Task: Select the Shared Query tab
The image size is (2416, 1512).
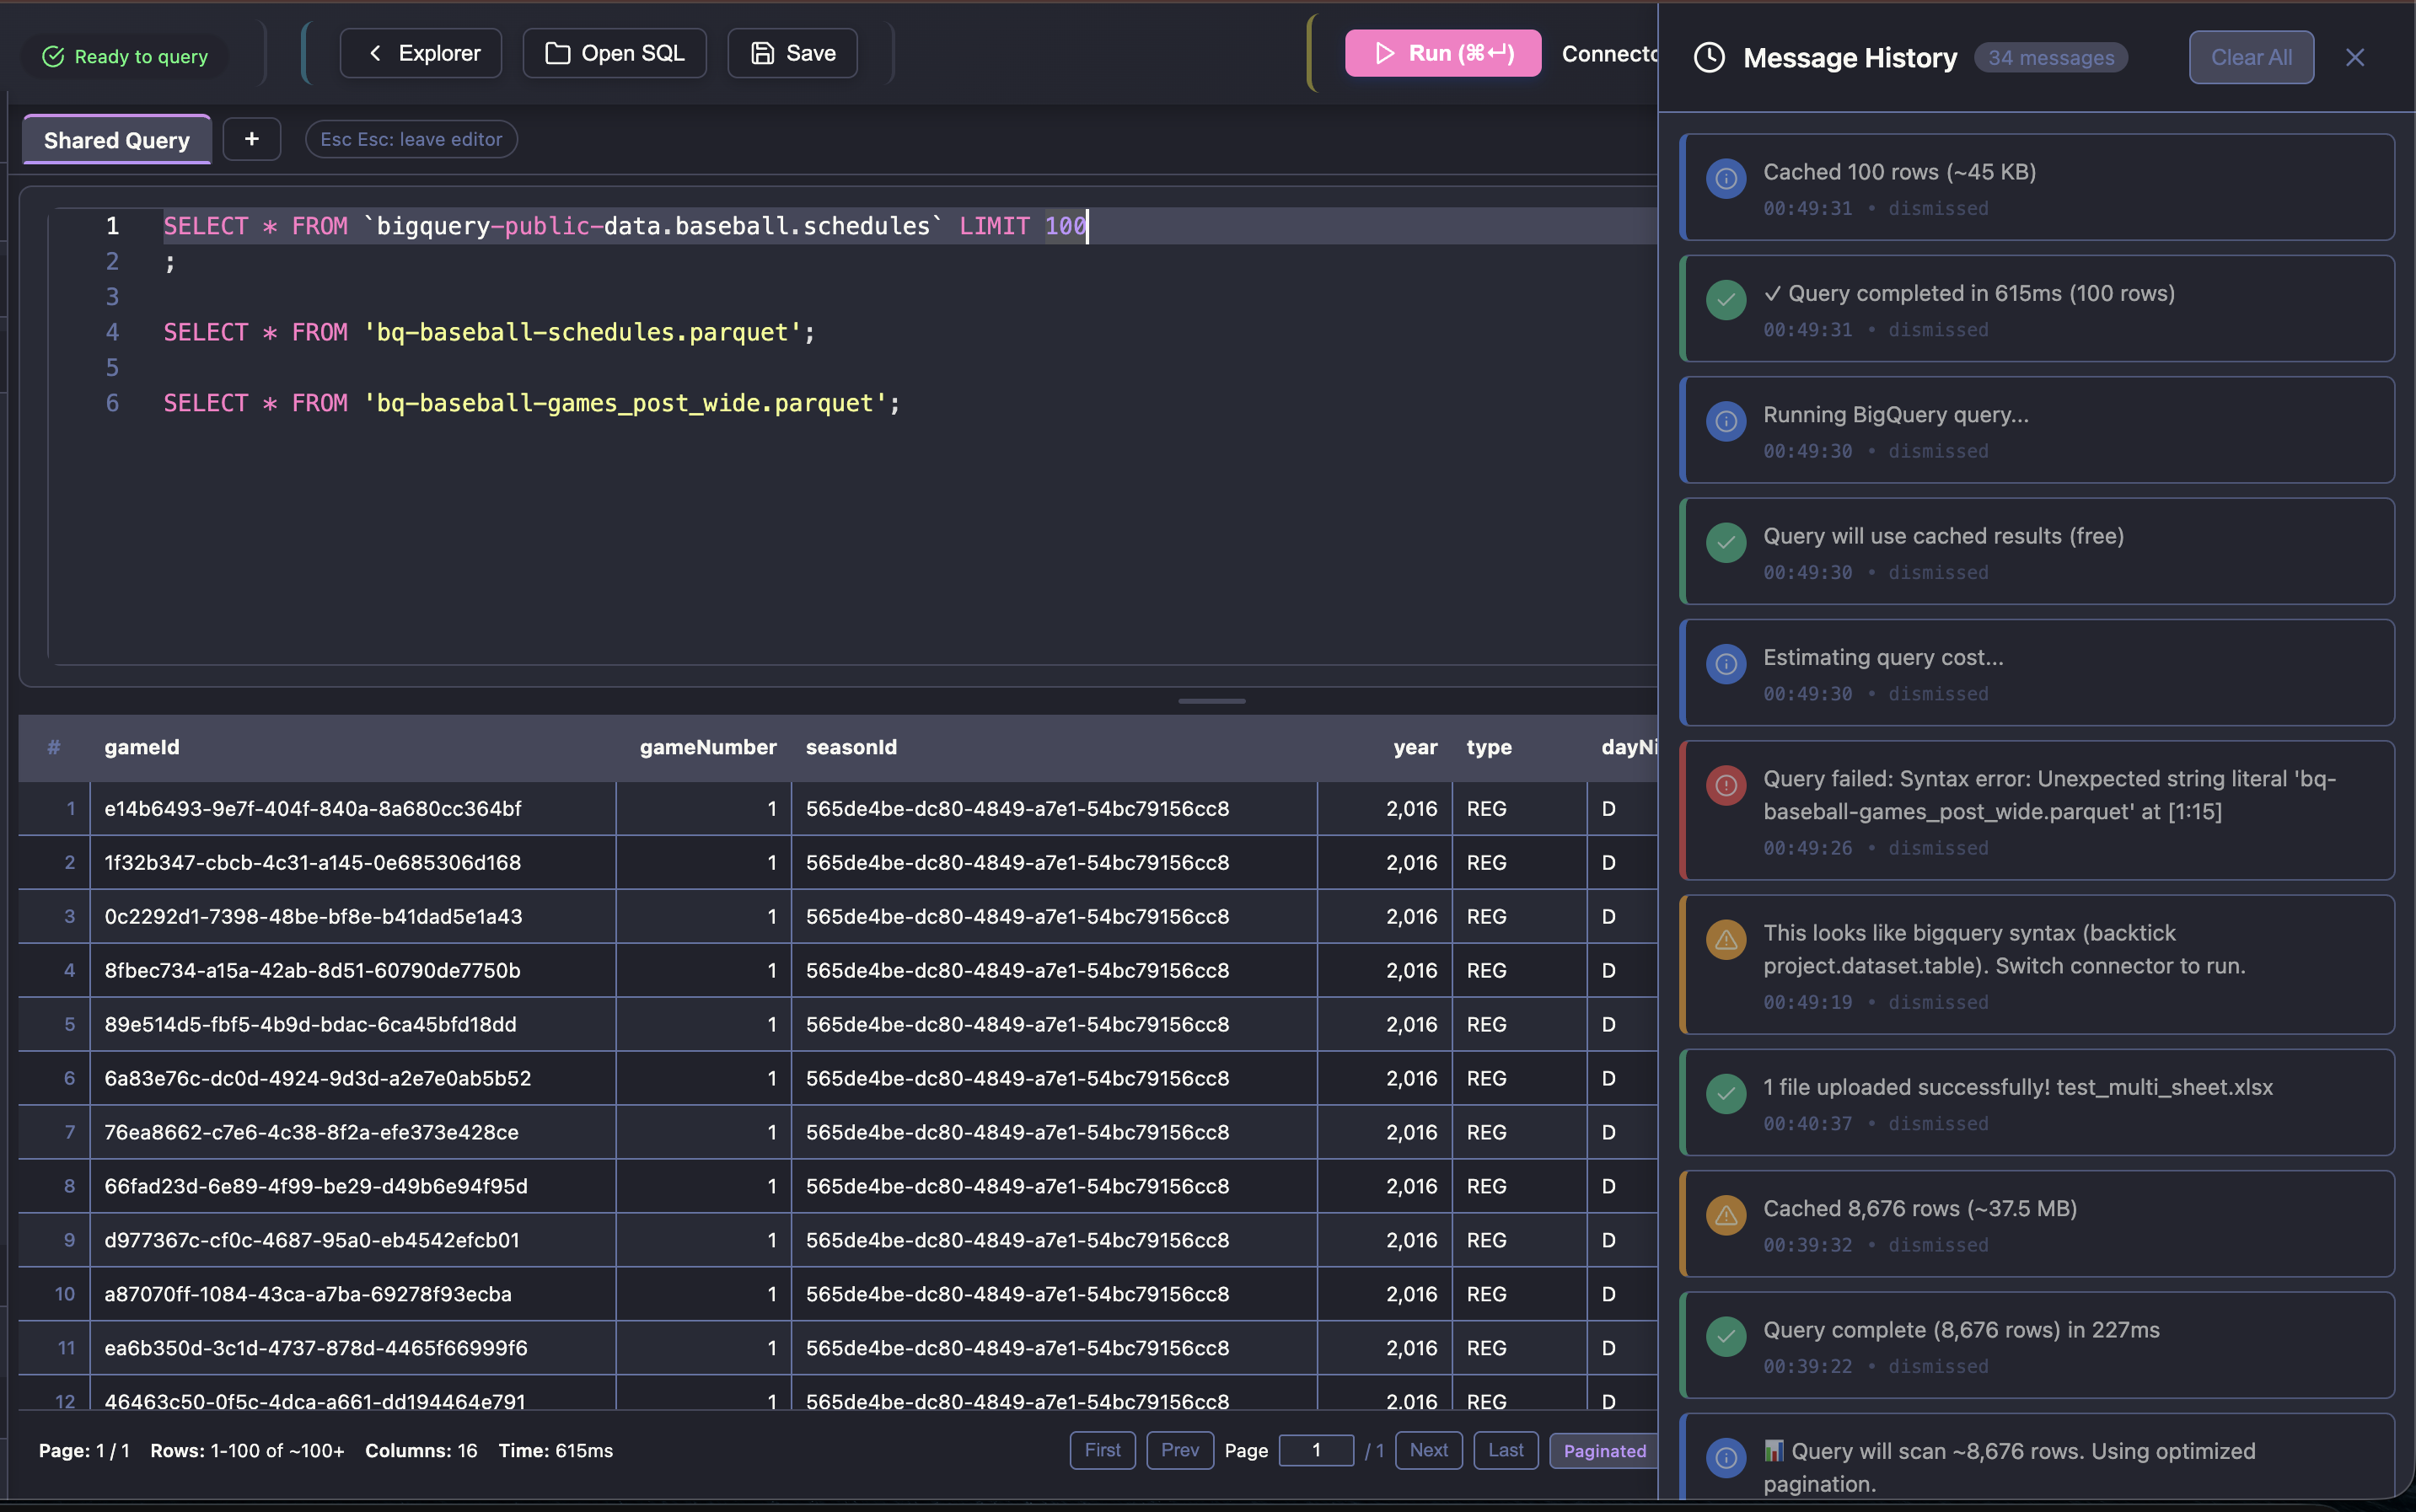Action: pyautogui.click(x=117, y=140)
